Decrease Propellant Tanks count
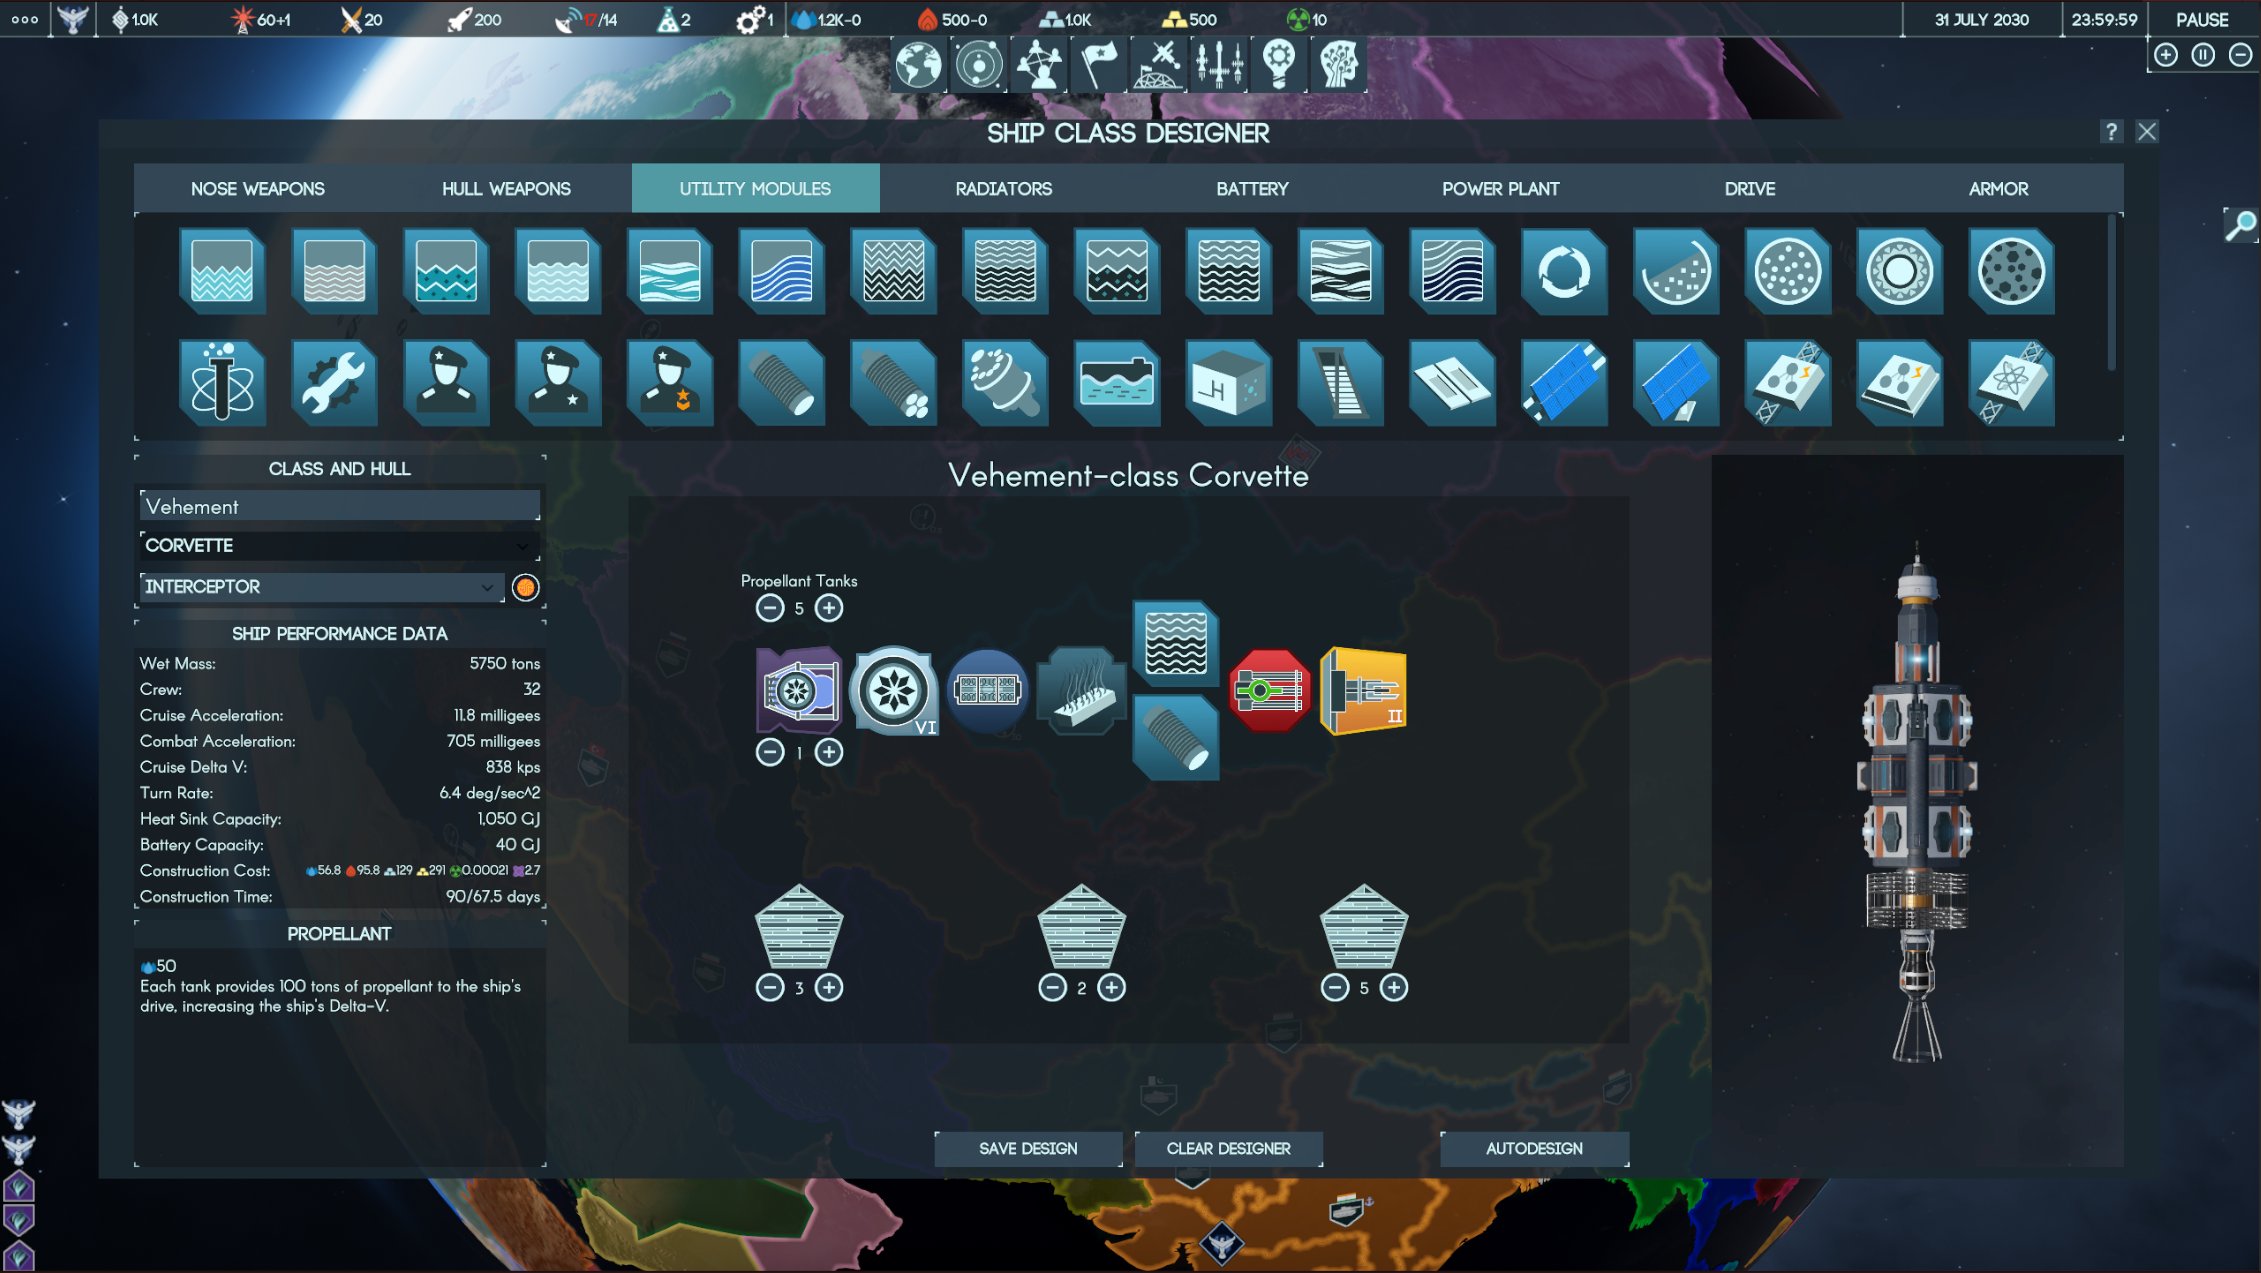This screenshot has height=1273, width=2261. [x=770, y=608]
